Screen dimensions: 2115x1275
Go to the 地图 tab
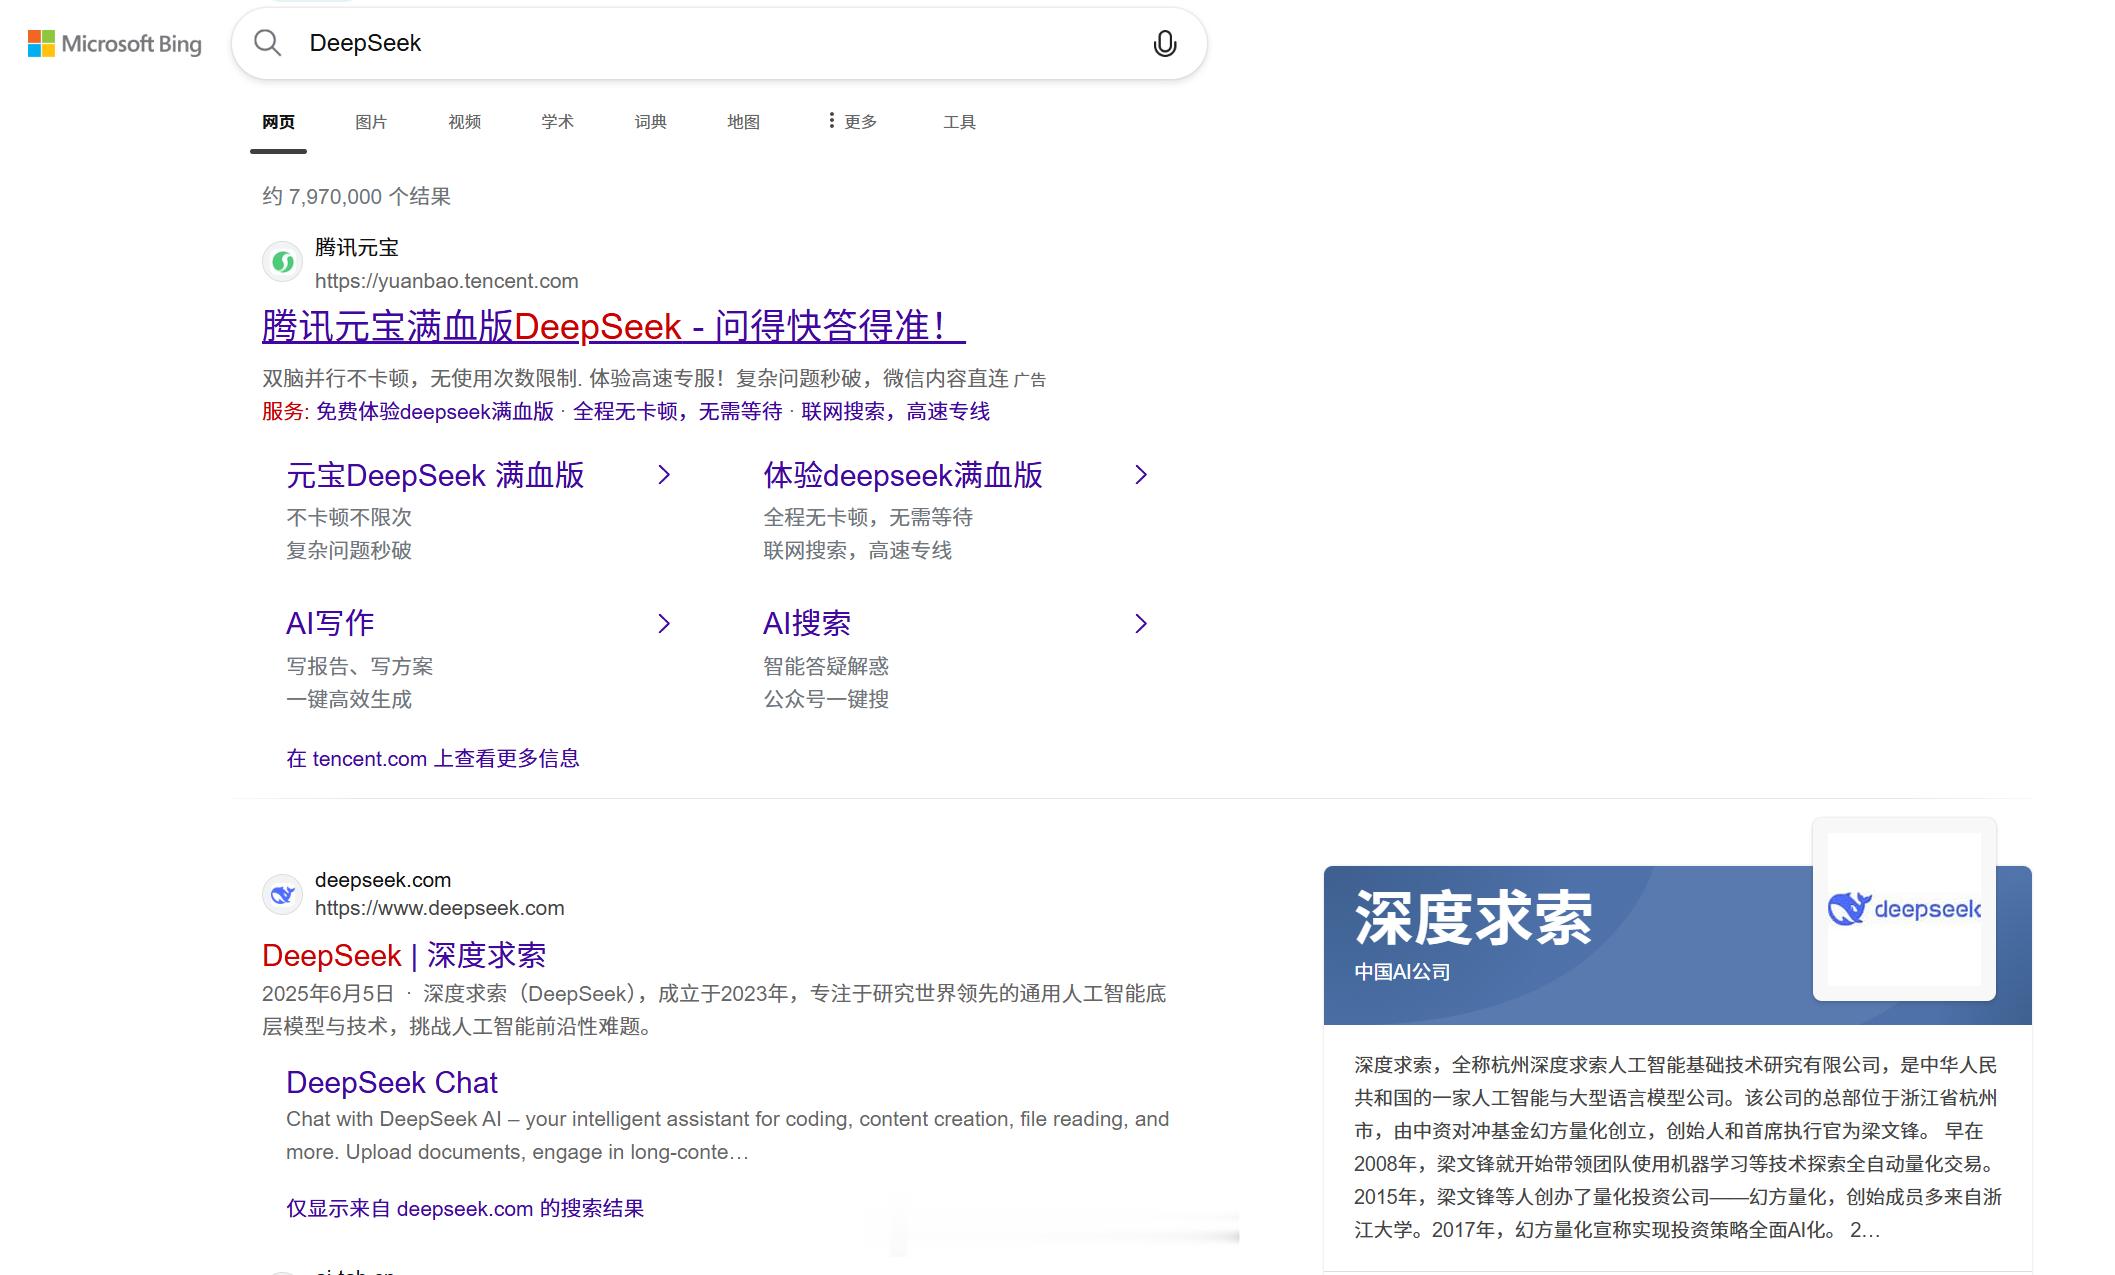[x=744, y=122]
